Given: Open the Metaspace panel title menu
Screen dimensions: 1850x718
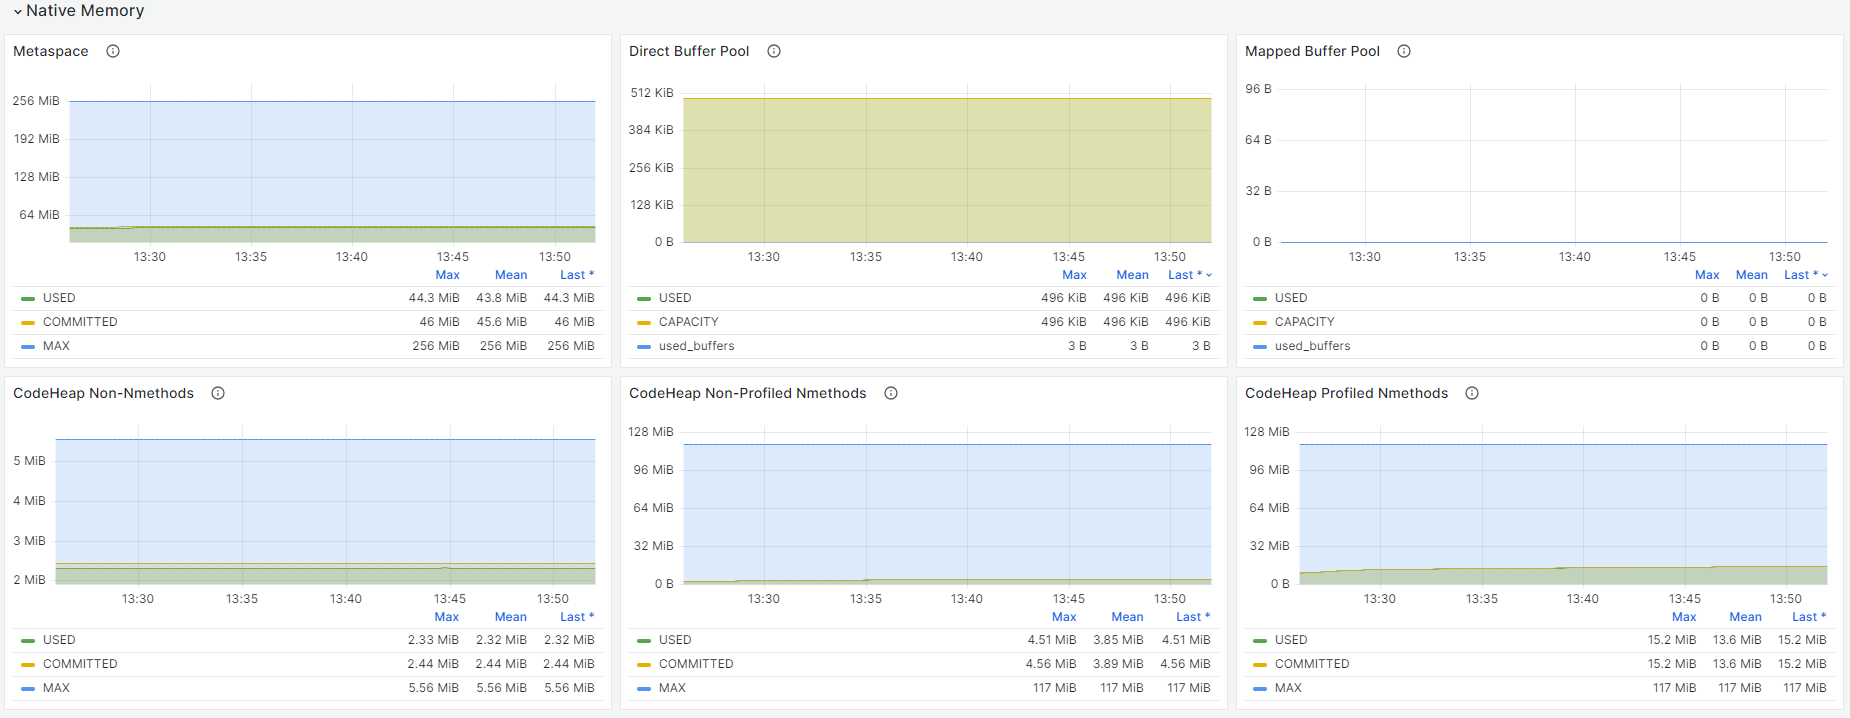Looking at the screenshot, I should 51,51.
